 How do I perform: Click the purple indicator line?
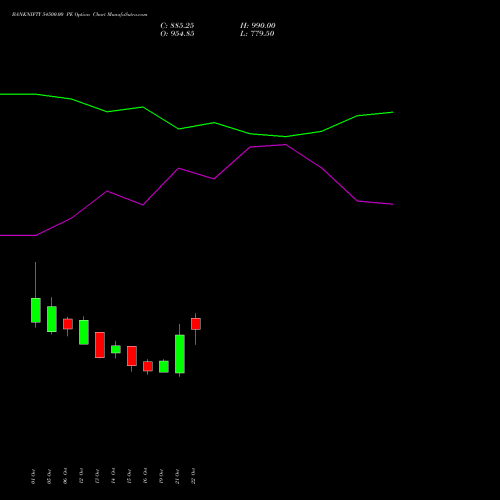point(214,179)
